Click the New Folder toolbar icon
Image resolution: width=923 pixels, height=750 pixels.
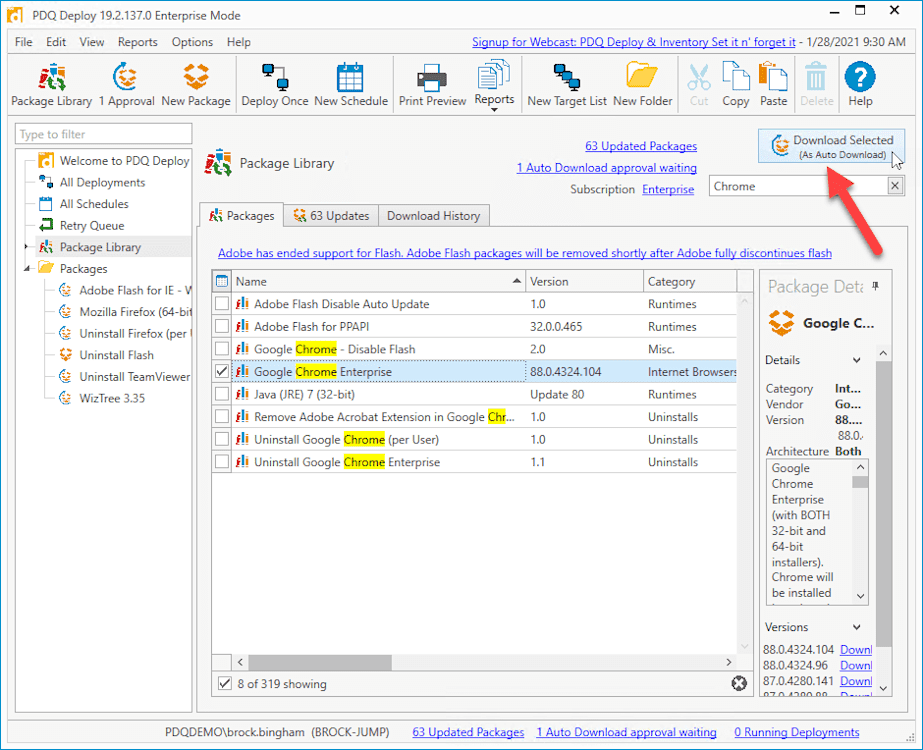click(x=642, y=85)
